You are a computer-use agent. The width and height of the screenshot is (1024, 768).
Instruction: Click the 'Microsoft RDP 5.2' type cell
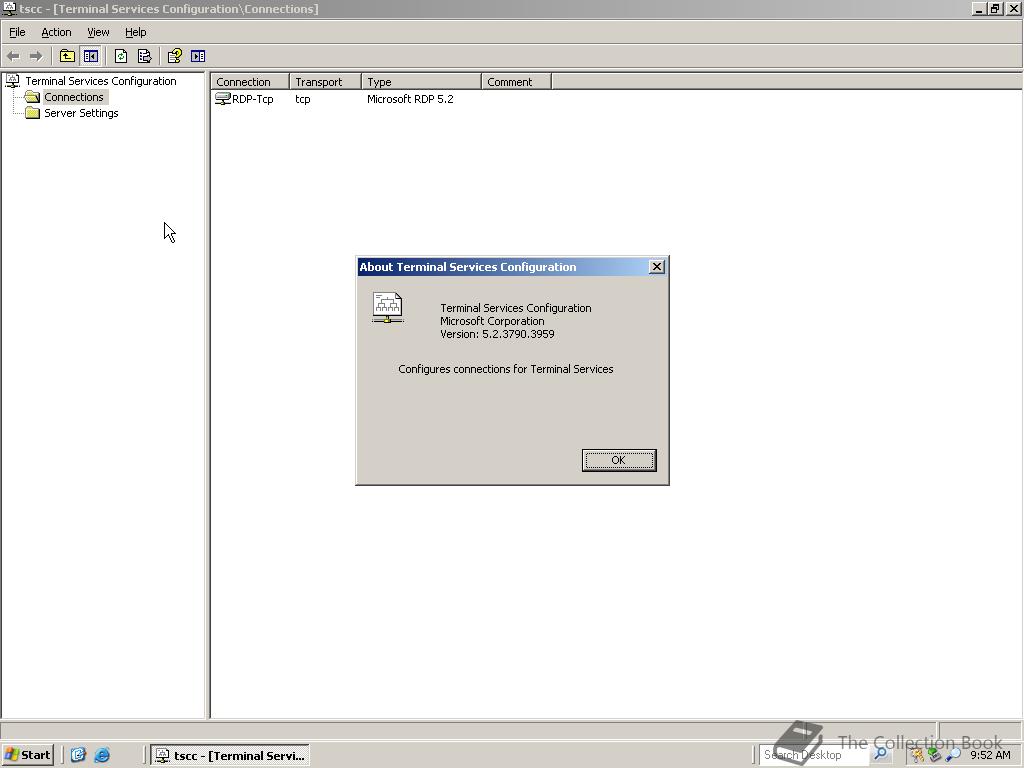410,99
